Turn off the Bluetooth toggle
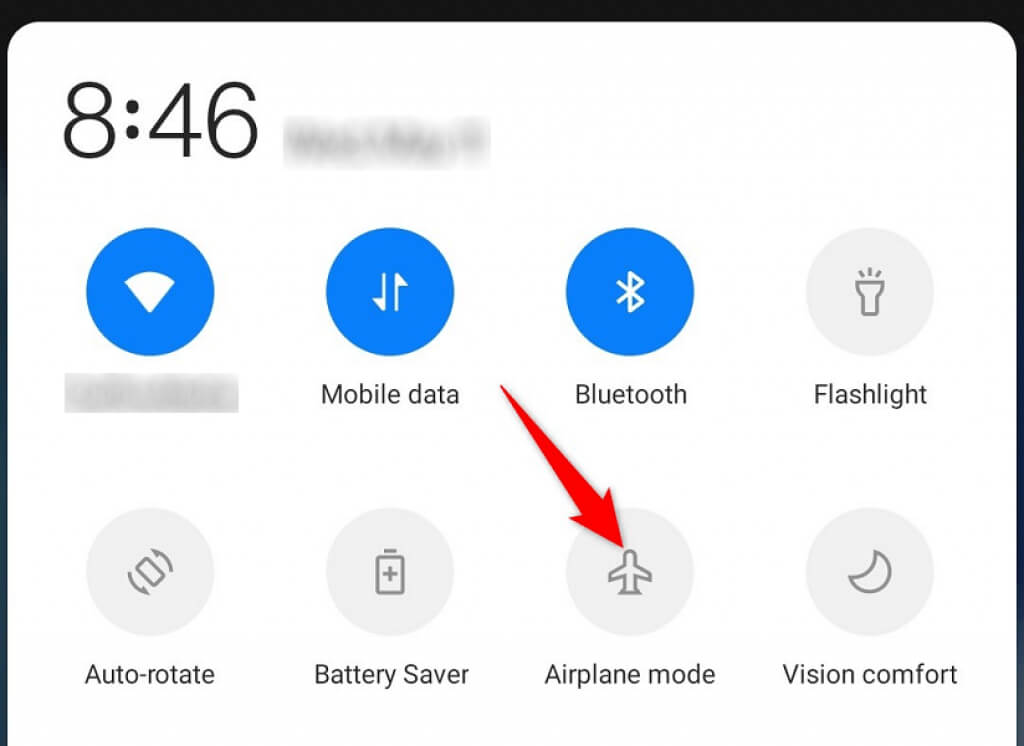This screenshot has height=746, width=1024. tap(630, 291)
